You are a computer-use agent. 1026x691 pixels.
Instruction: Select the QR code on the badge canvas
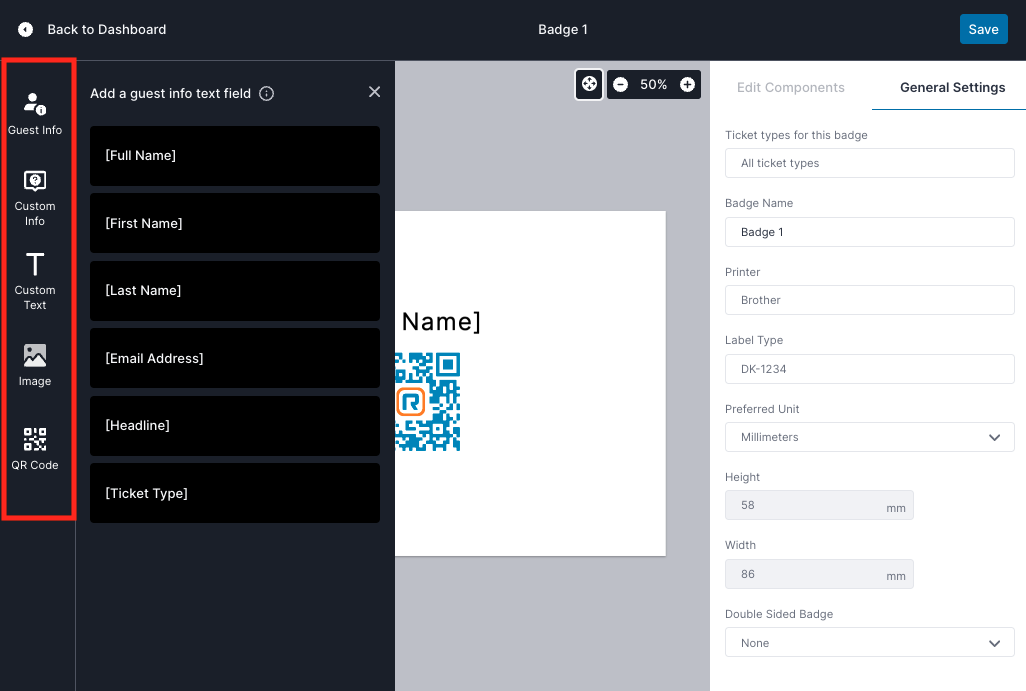point(428,402)
